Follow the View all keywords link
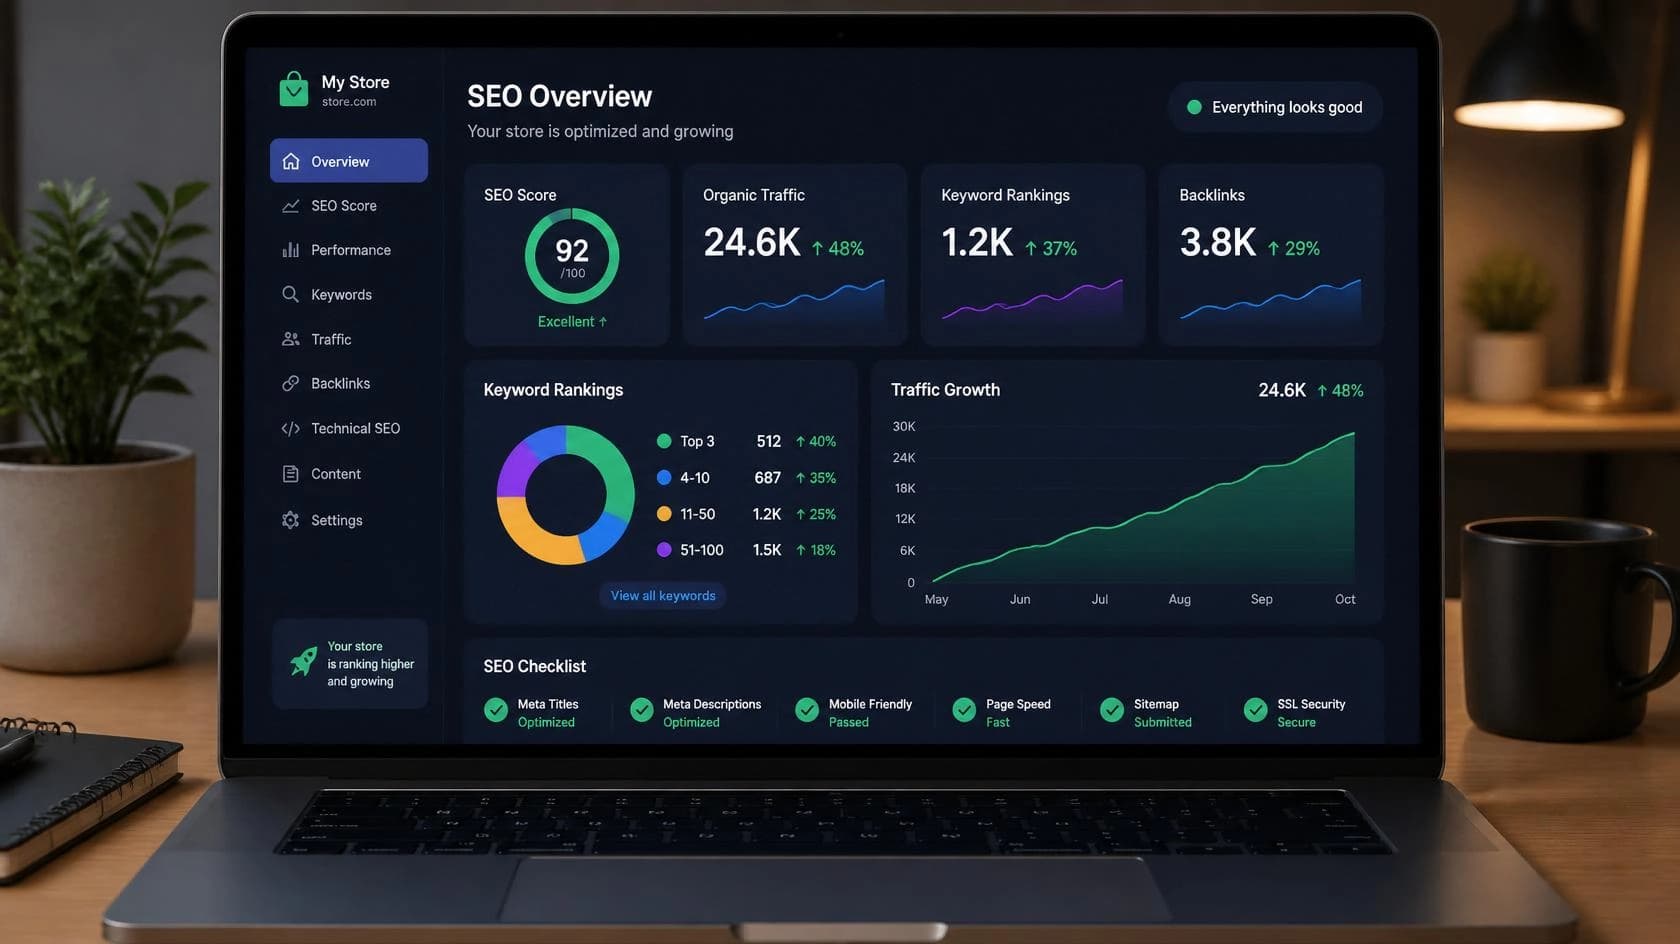Image resolution: width=1680 pixels, height=944 pixels. (663, 595)
